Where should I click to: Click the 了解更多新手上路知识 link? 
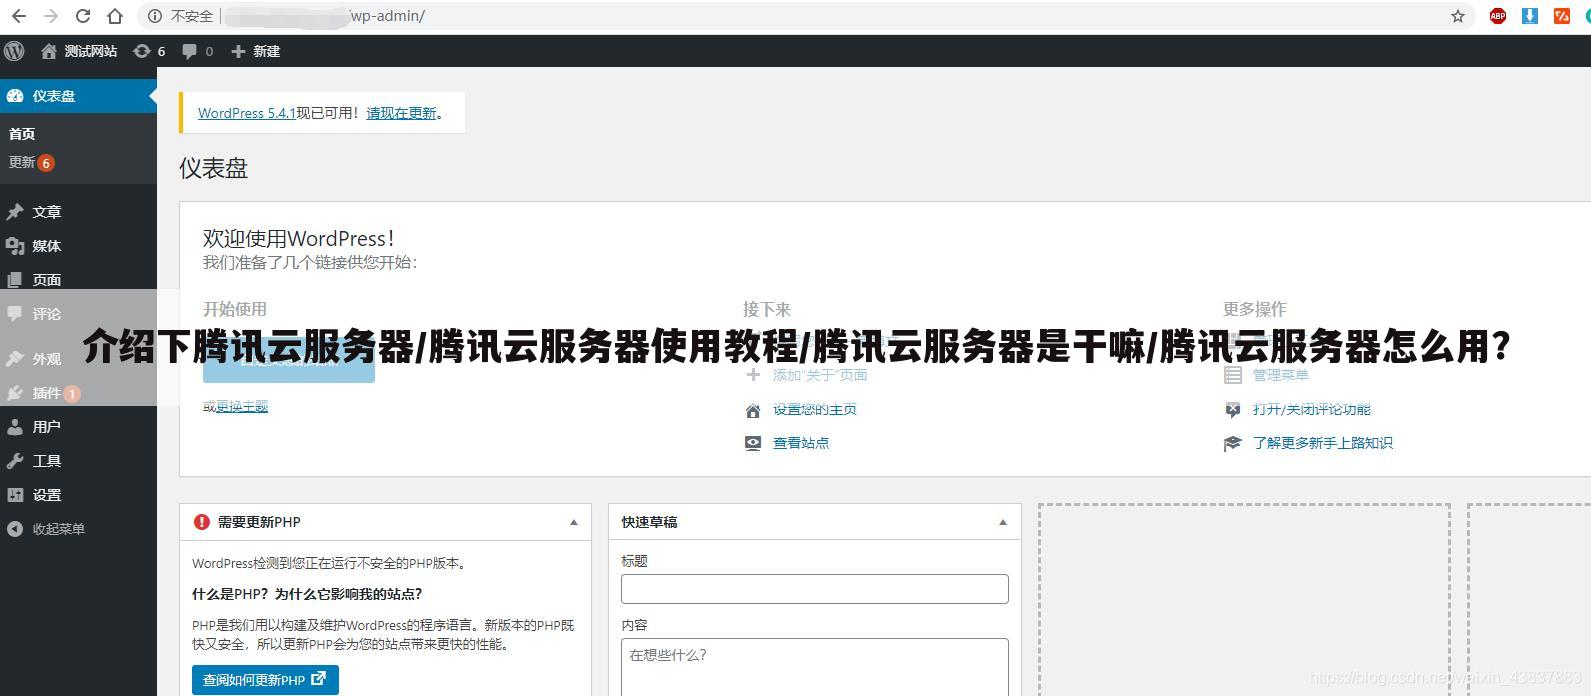pyautogui.click(x=1322, y=443)
